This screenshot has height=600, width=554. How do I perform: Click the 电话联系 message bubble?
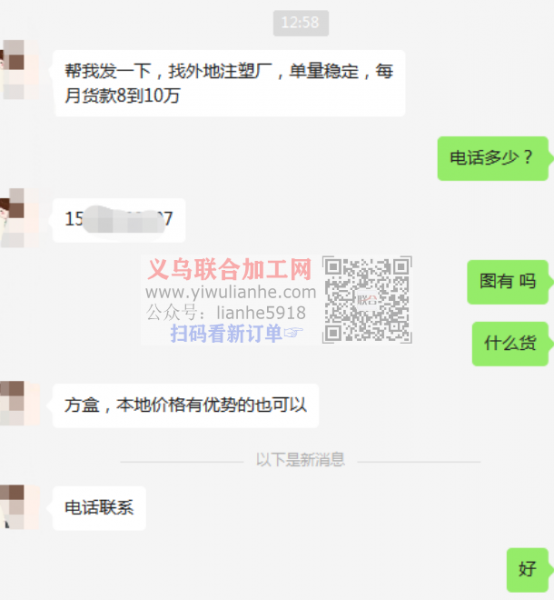click(99, 508)
